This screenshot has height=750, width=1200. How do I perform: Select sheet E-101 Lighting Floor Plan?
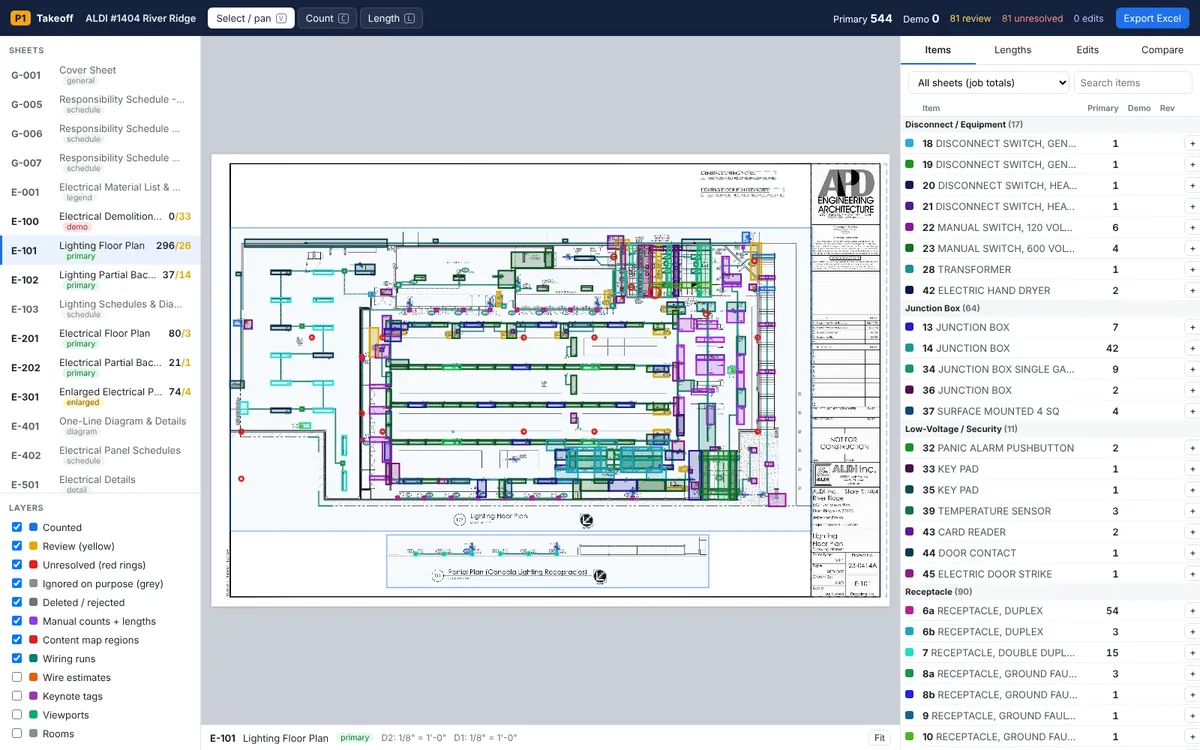pos(100,250)
